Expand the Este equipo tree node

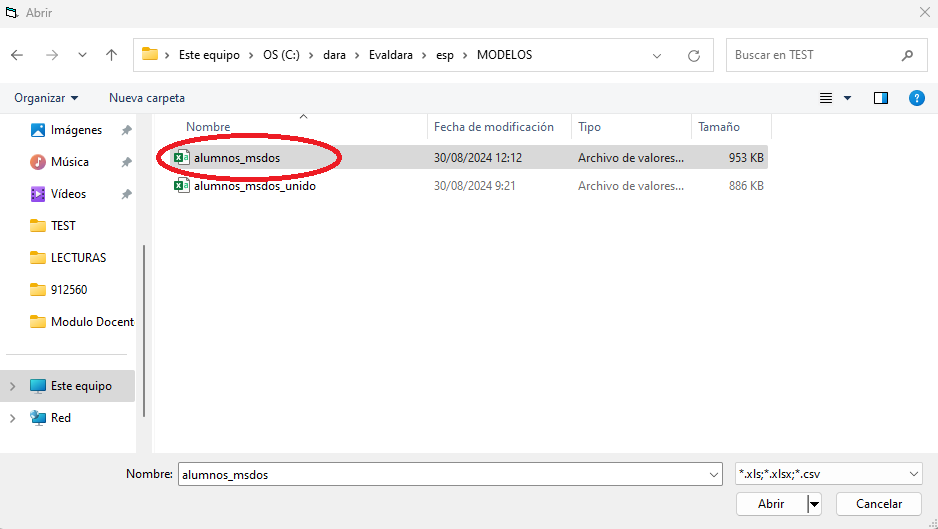pos(13,387)
